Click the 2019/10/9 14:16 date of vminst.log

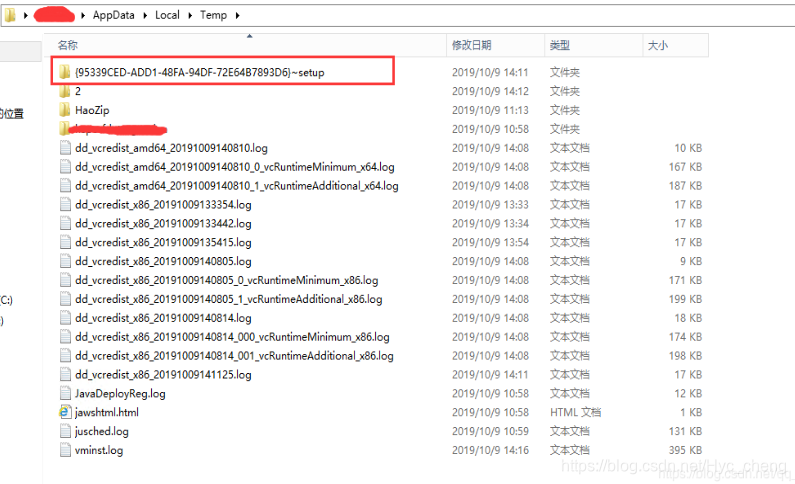pos(490,450)
